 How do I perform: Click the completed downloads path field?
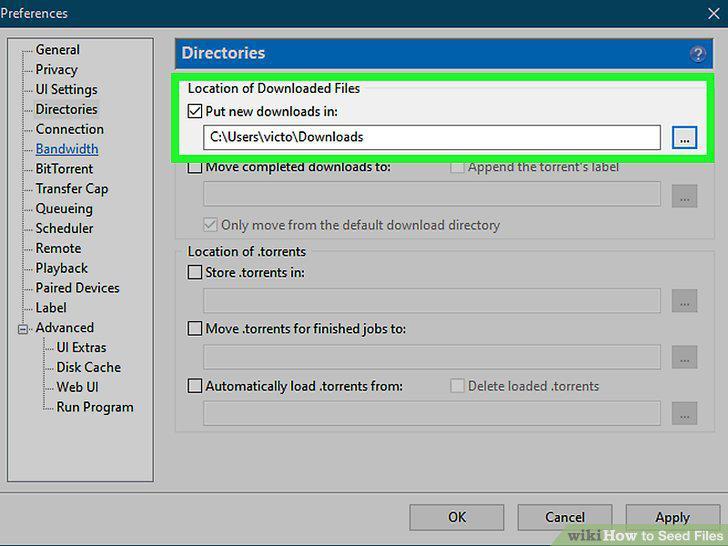point(432,194)
